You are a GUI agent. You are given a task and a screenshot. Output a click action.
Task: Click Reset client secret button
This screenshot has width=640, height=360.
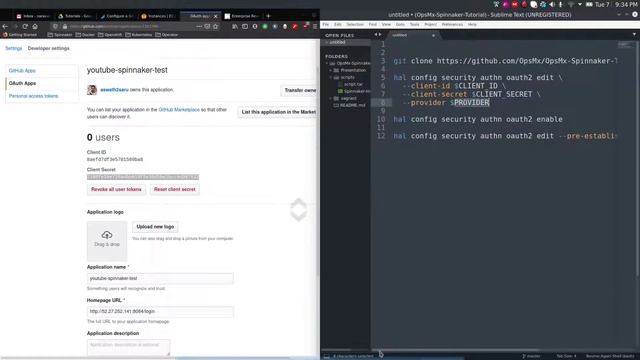point(175,189)
